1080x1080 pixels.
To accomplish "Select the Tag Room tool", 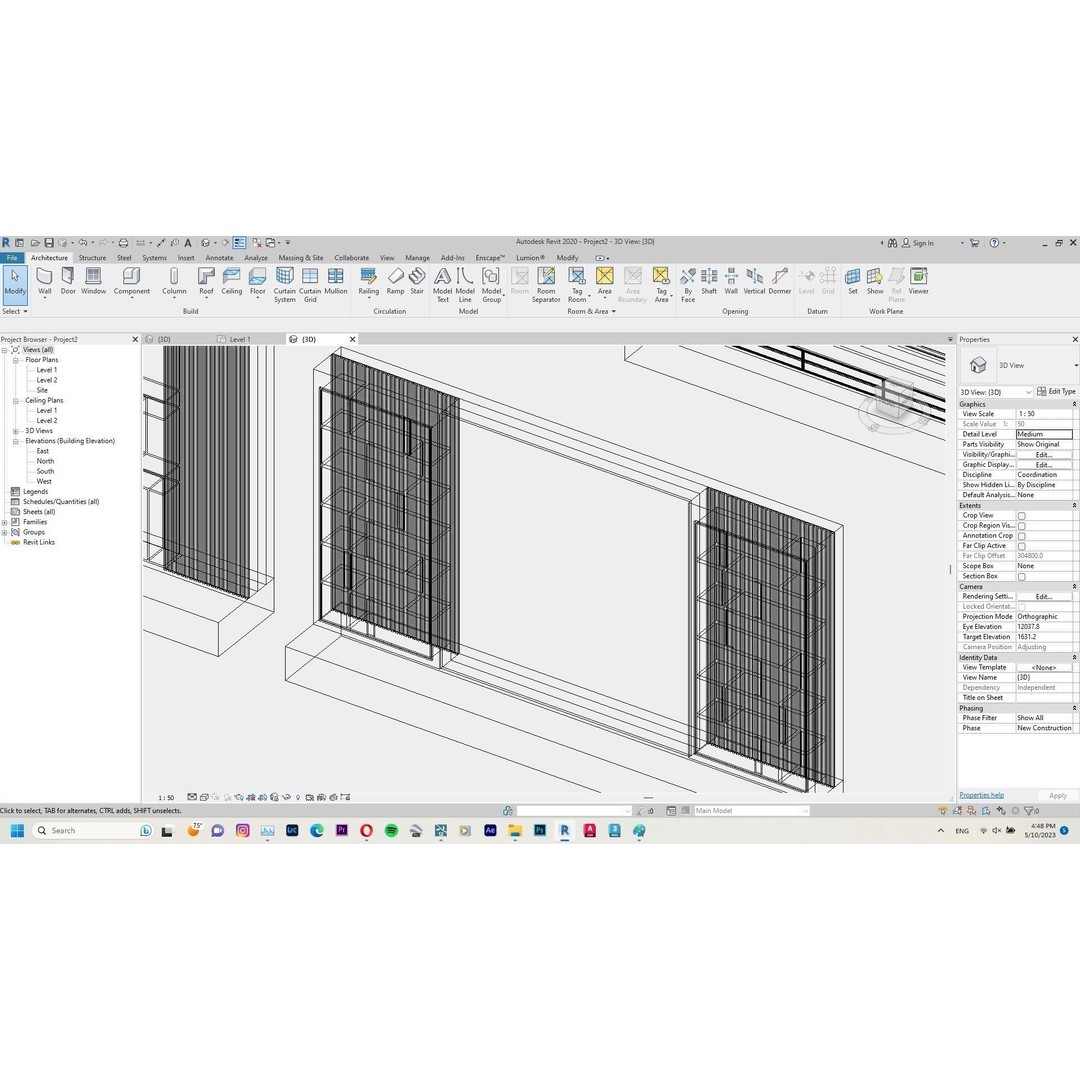I will coord(577,284).
